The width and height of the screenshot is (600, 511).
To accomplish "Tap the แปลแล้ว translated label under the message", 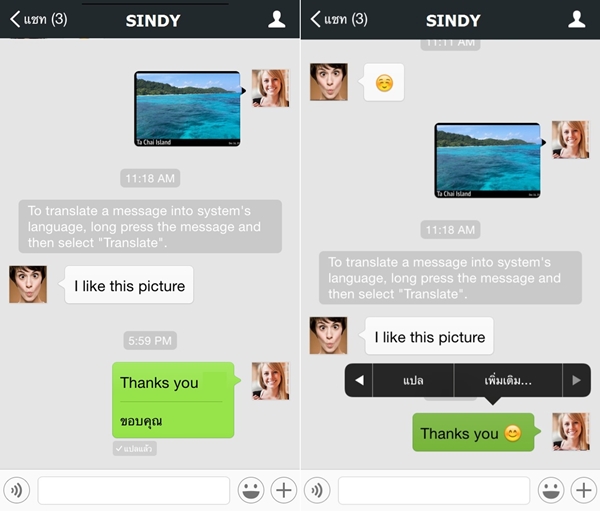I will 135,449.
